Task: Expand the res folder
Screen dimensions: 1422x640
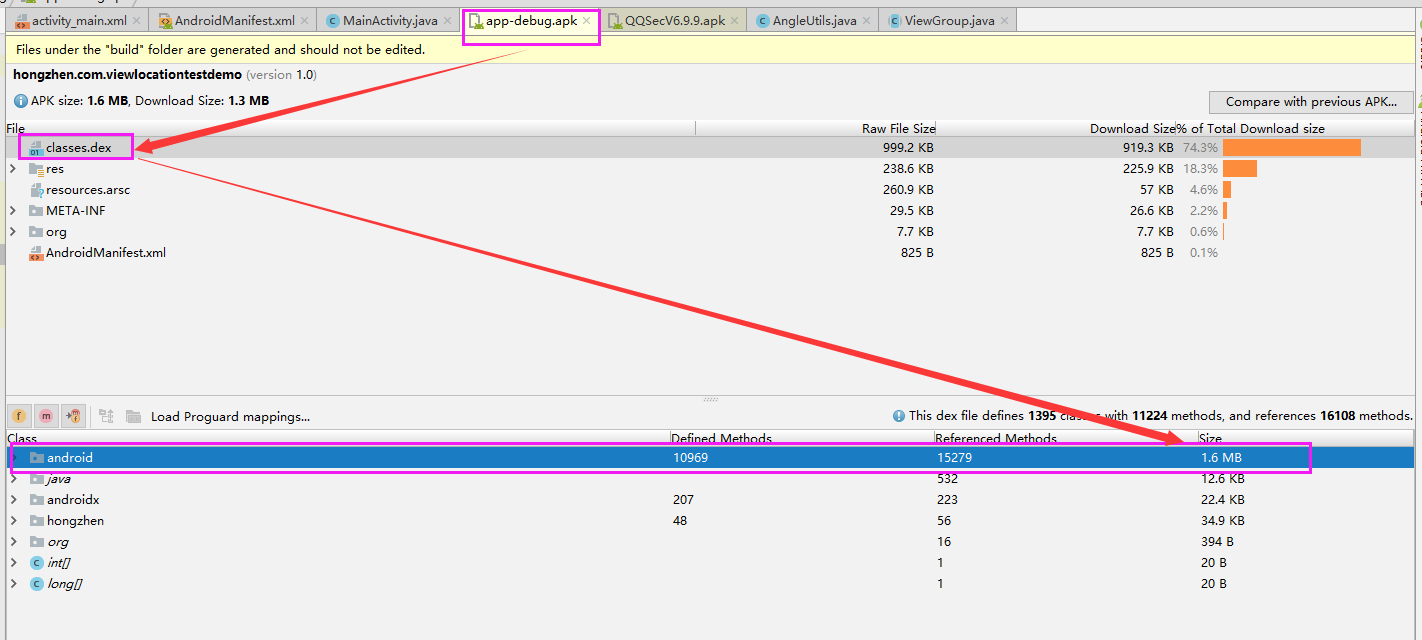Action: point(11,168)
